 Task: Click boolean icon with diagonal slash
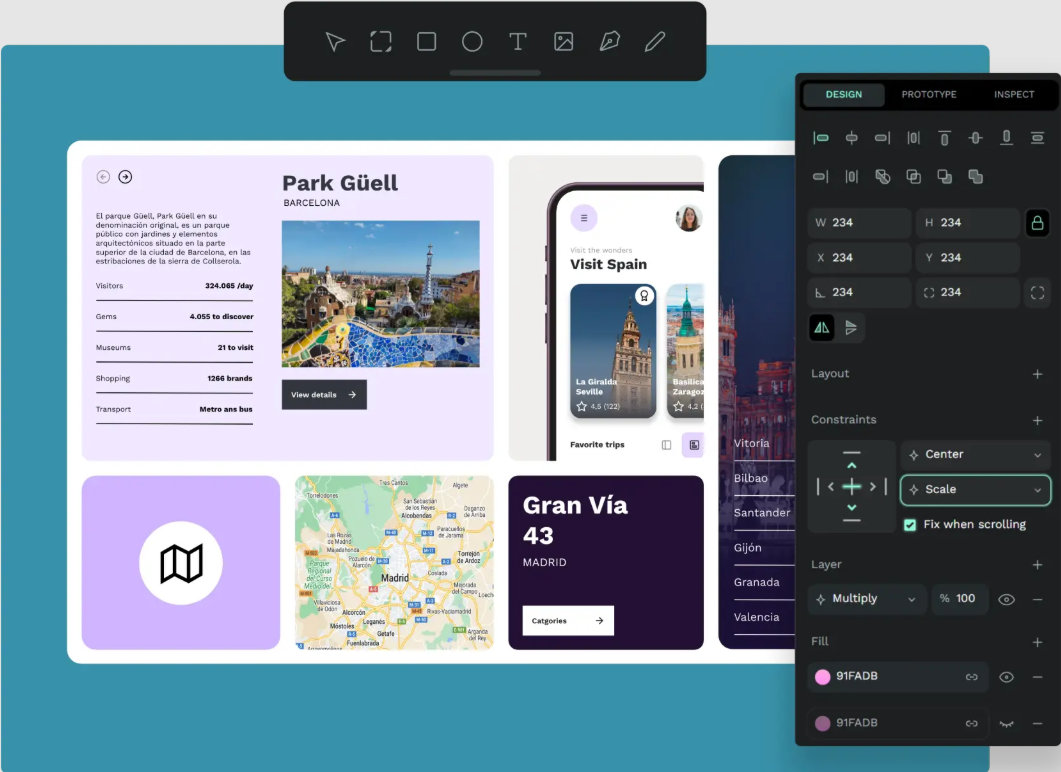[x=882, y=177]
